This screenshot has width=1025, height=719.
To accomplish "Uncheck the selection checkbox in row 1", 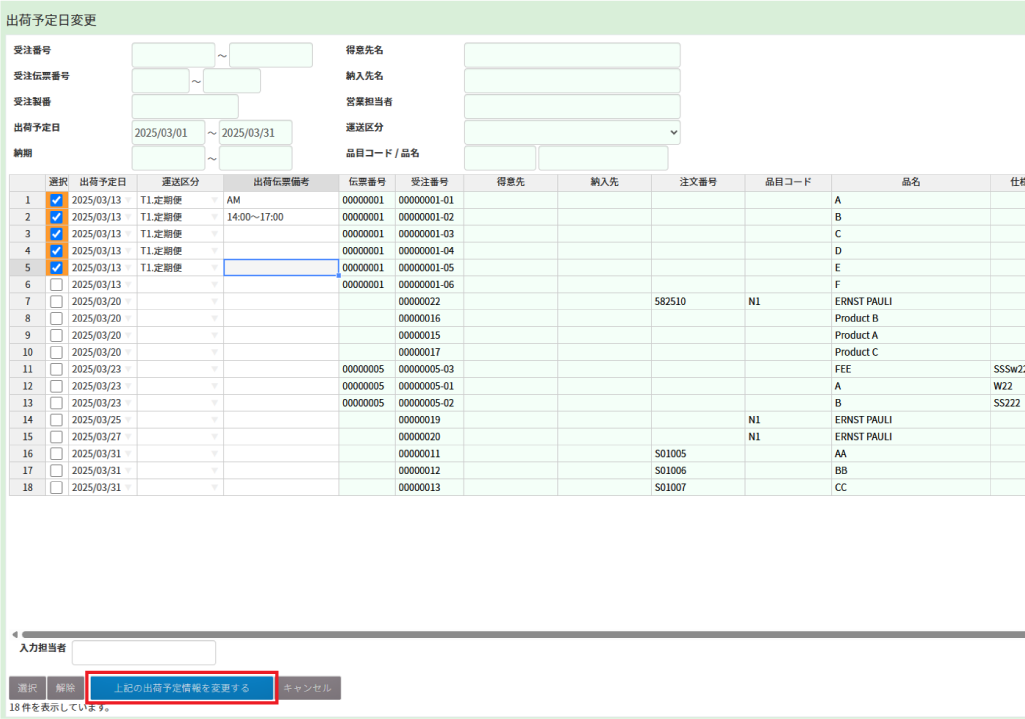I will 56,200.
